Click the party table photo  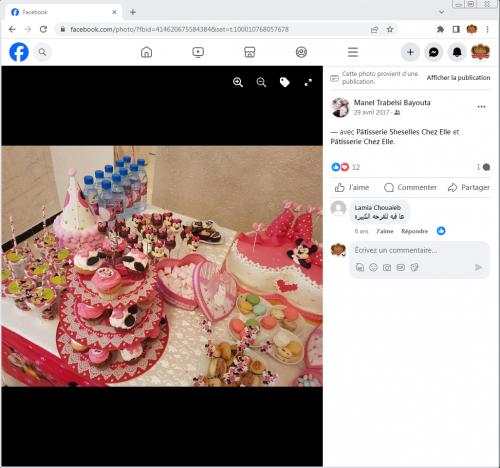162,266
